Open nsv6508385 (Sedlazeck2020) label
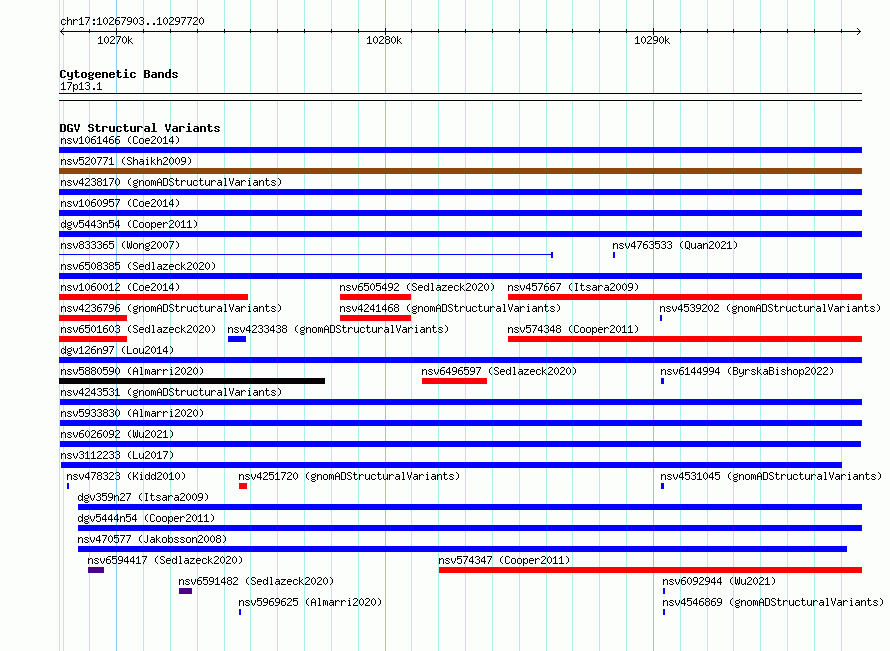The image size is (890, 651). 138,266
